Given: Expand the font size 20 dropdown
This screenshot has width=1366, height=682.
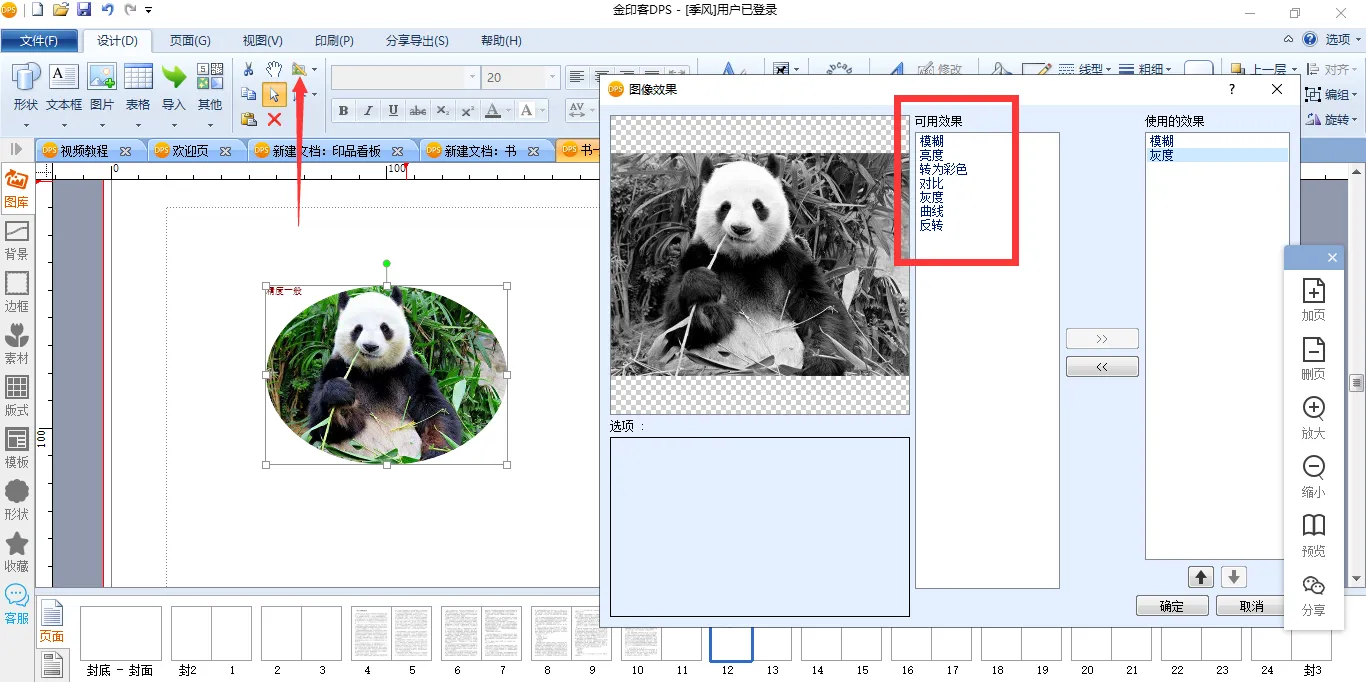Looking at the screenshot, I should (552, 77).
